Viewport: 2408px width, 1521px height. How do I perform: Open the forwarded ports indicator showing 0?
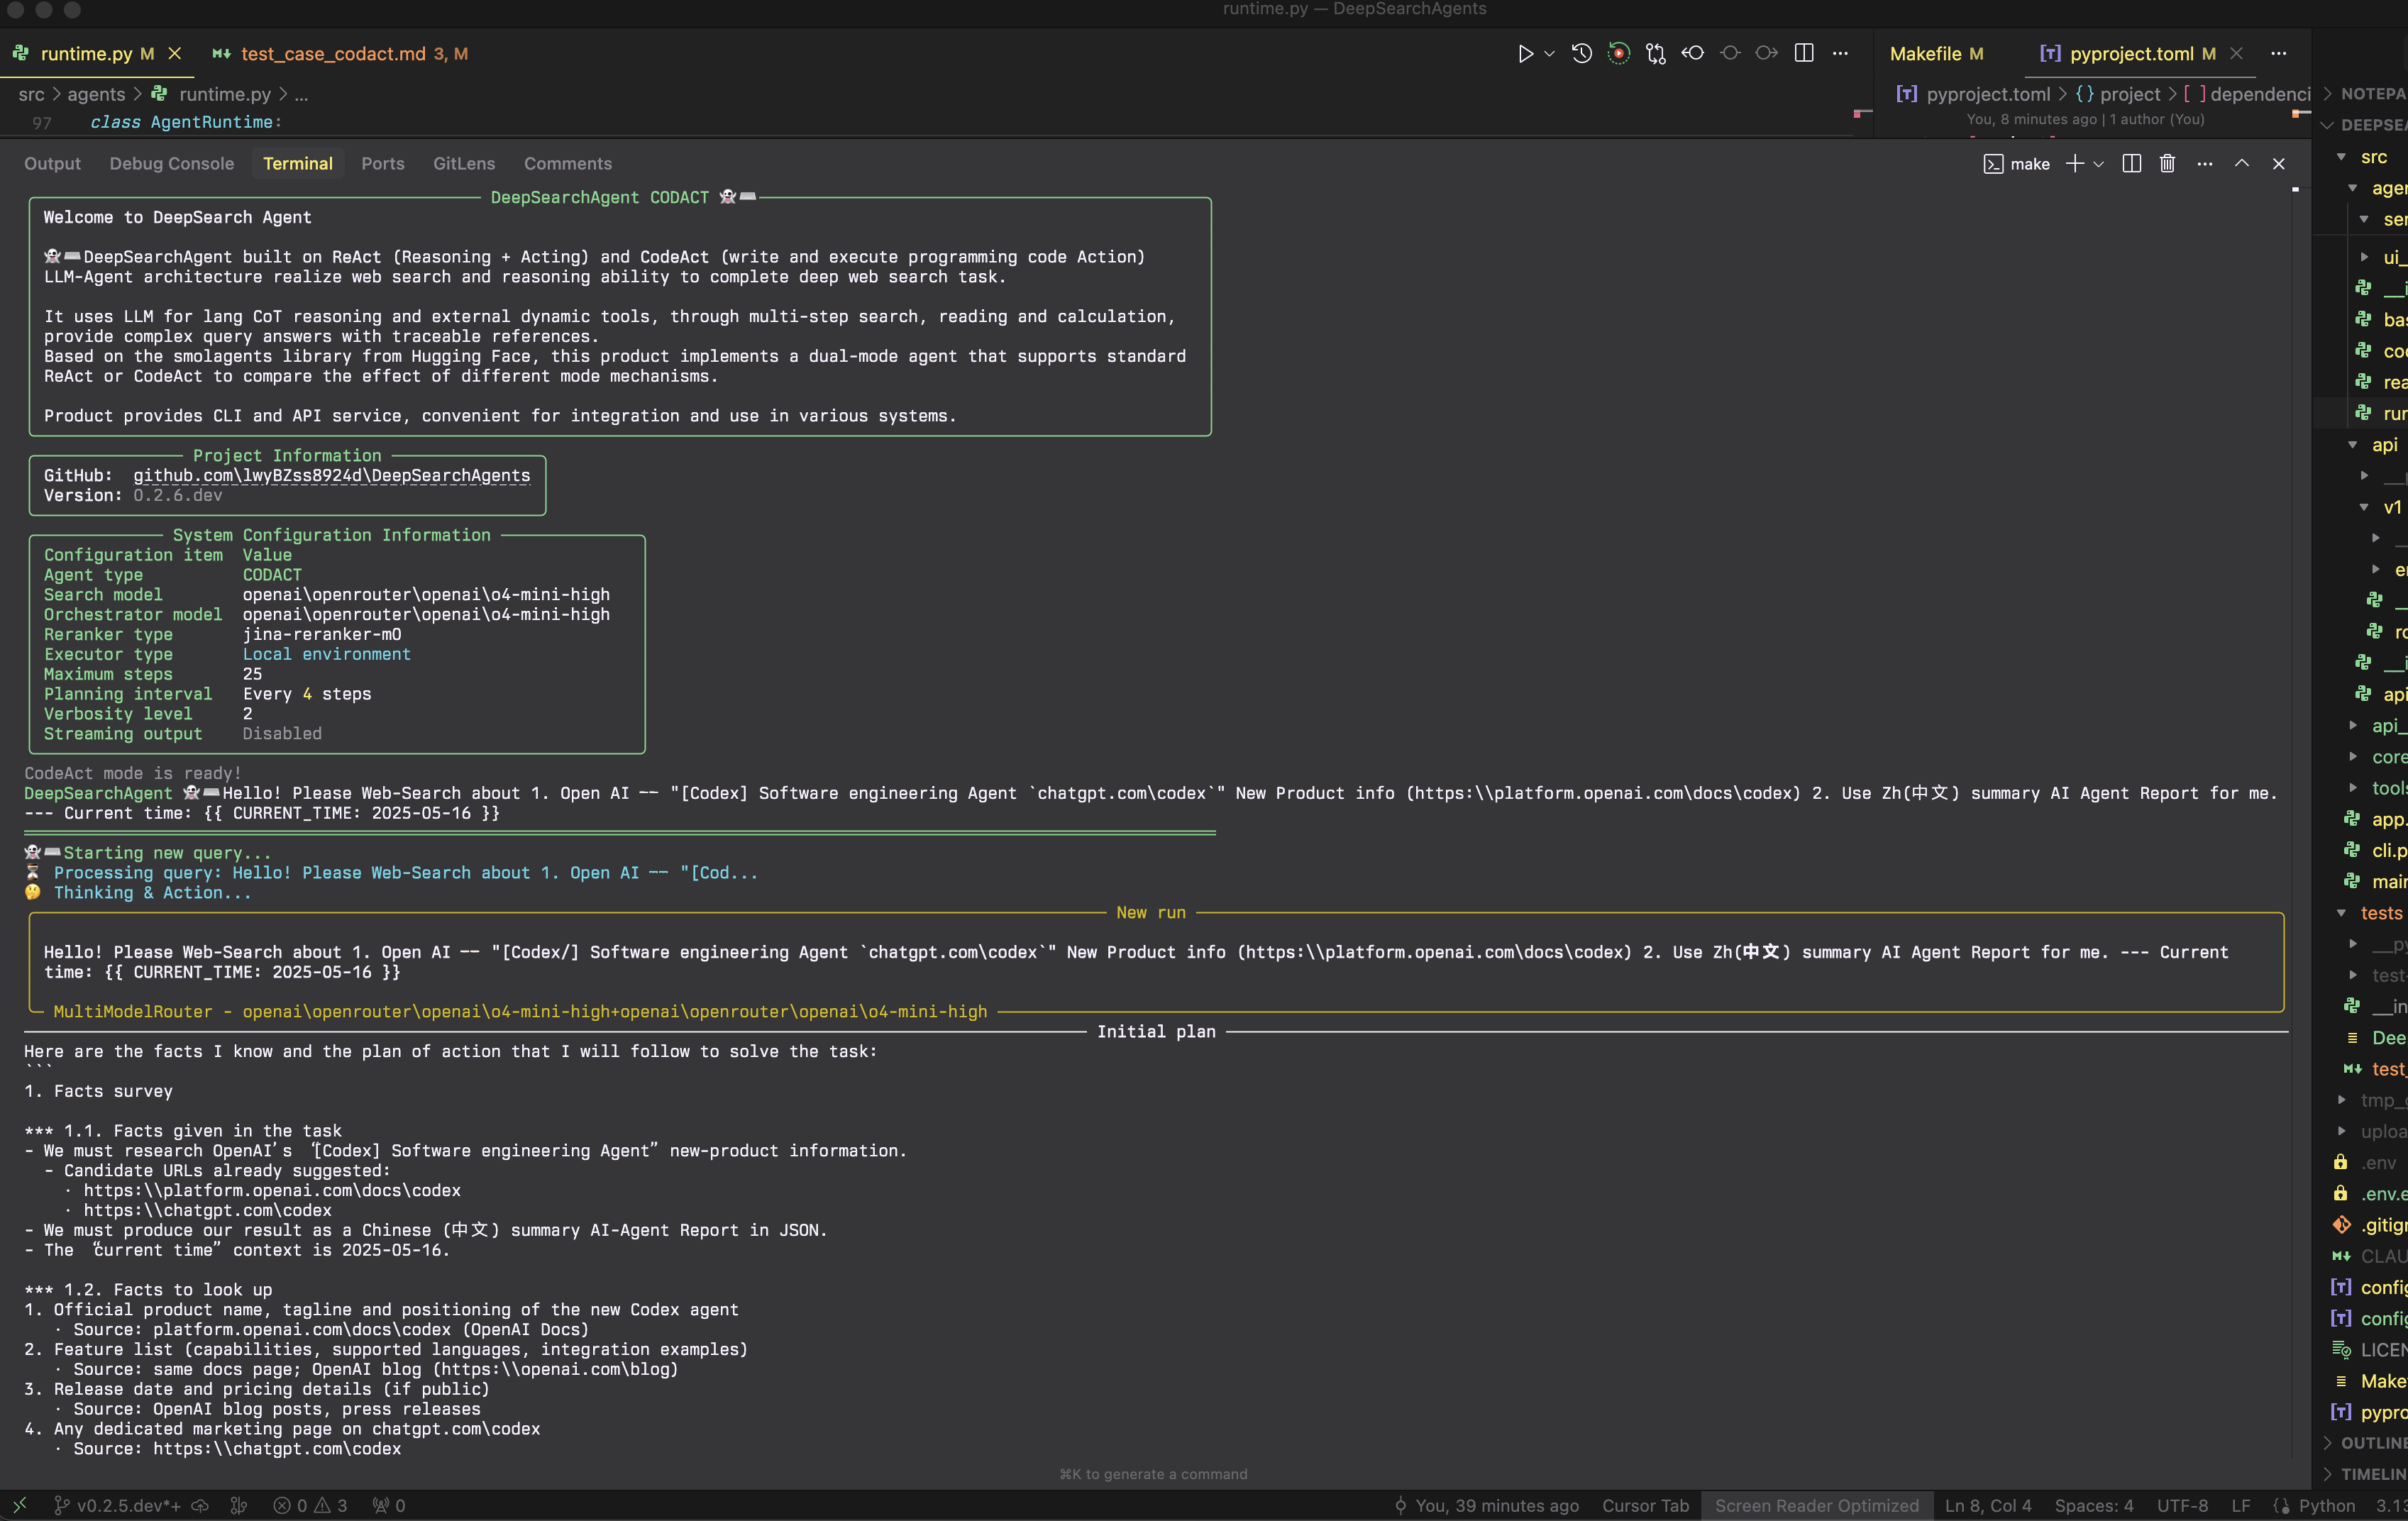tap(389, 1505)
